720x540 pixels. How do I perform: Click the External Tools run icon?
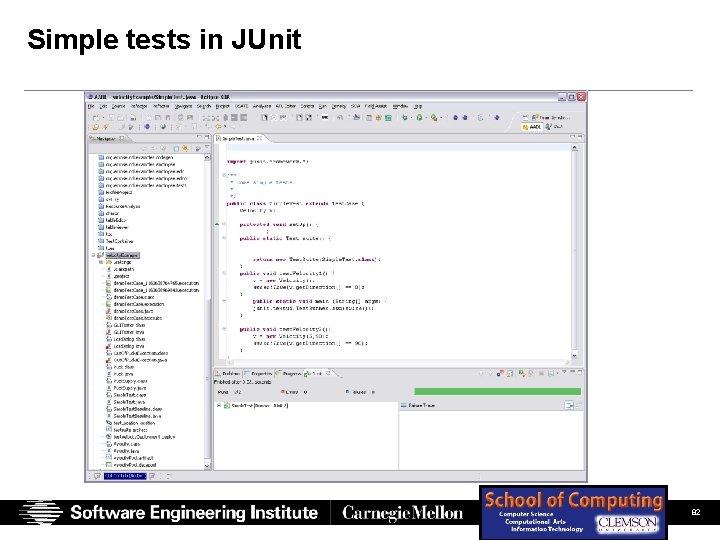(x=434, y=118)
